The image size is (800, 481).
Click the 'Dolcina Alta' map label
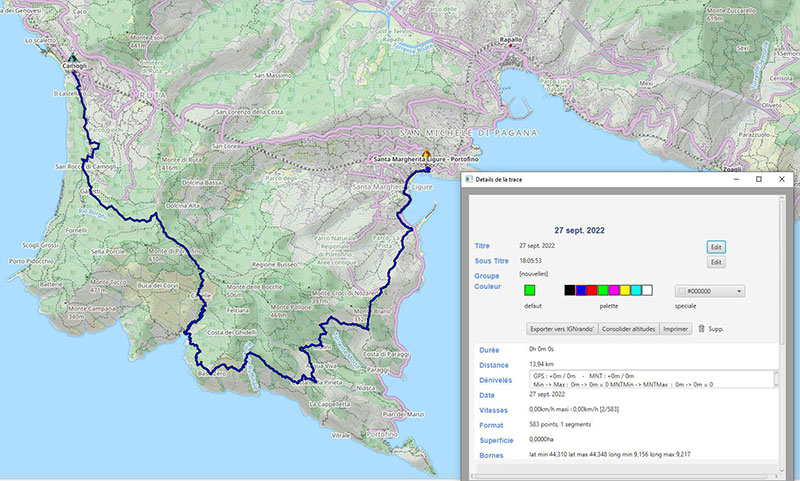tap(183, 206)
